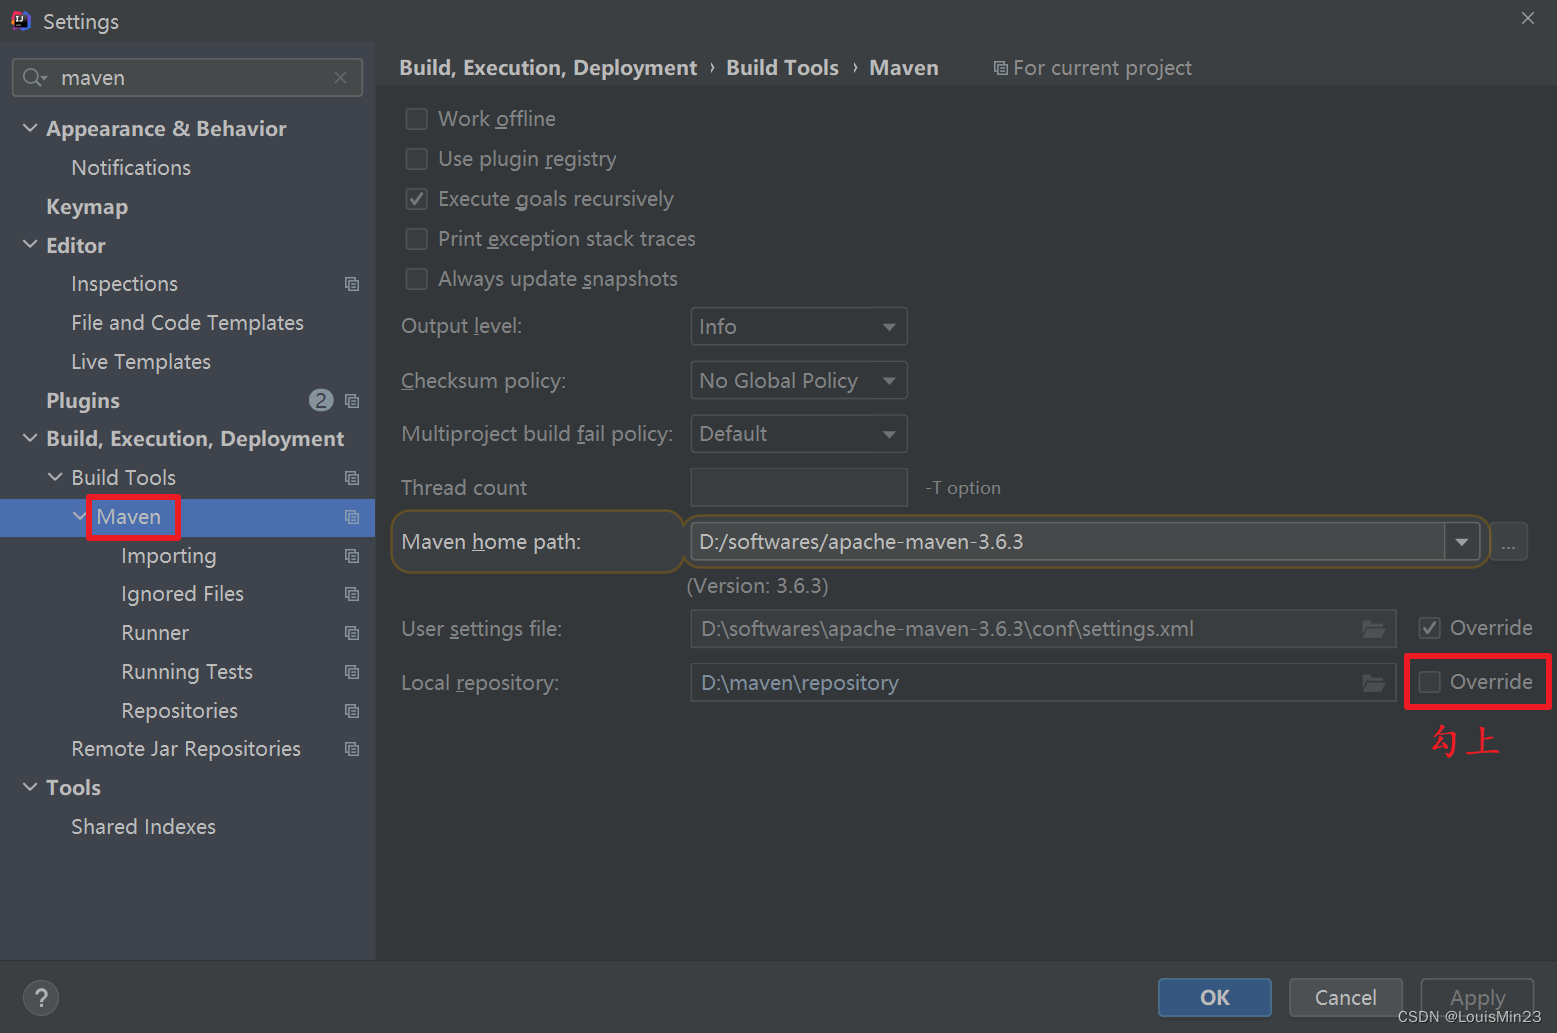Open Ignored Files settings
The width and height of the screenshot is (1557, 1033).
tap(182, 594)
